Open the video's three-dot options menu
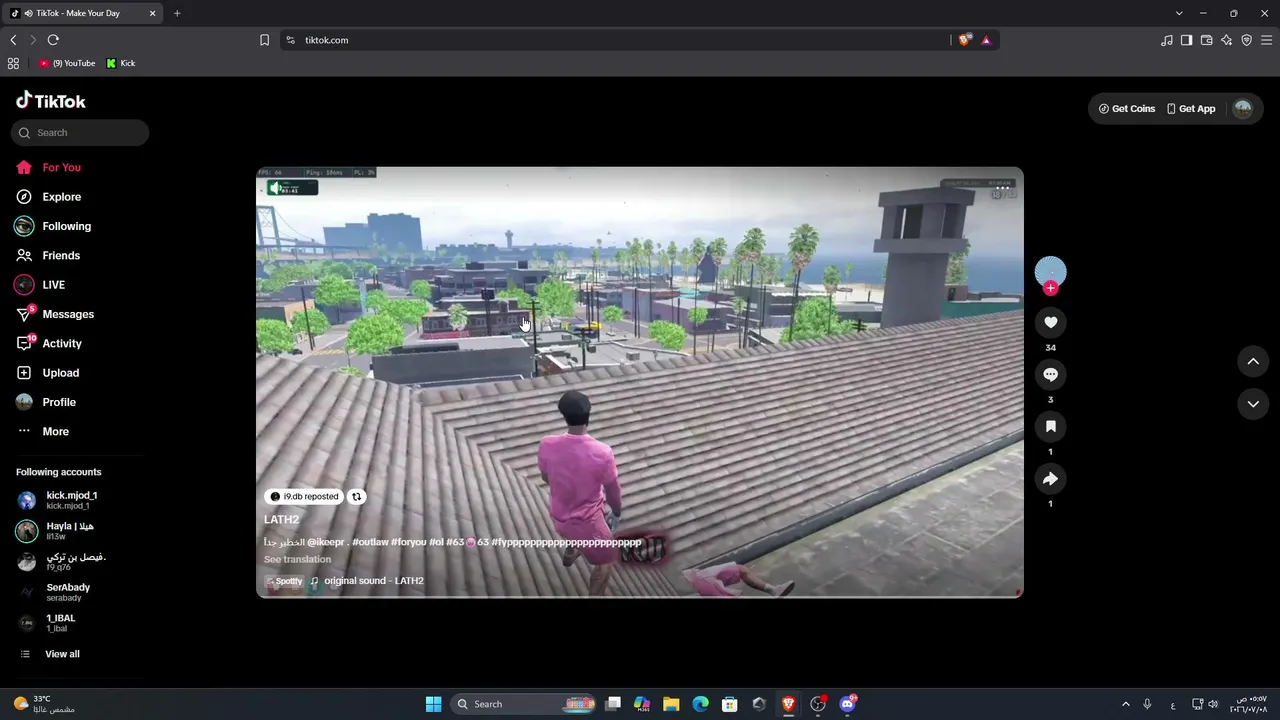This screenshot has width=1280, height=720. click(1003, 187)
